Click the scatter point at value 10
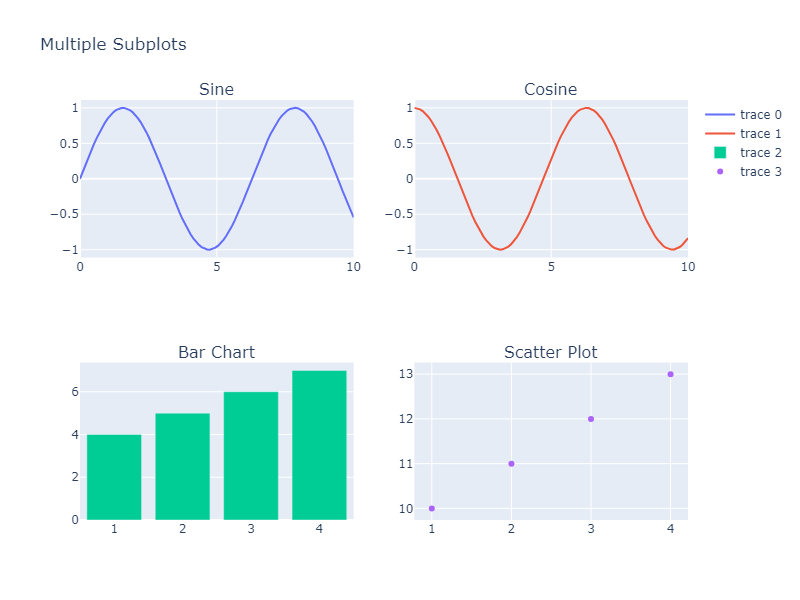The height and width of the screenshot is (600, 800). pyautogui.click(x=432, y=508)
